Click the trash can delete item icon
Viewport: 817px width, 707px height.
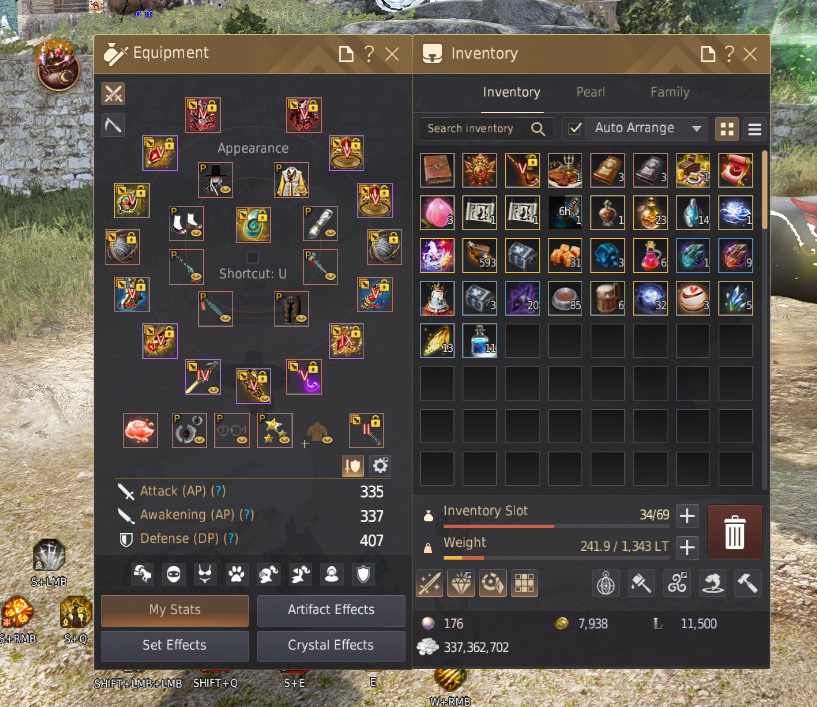tap(734, 532)
